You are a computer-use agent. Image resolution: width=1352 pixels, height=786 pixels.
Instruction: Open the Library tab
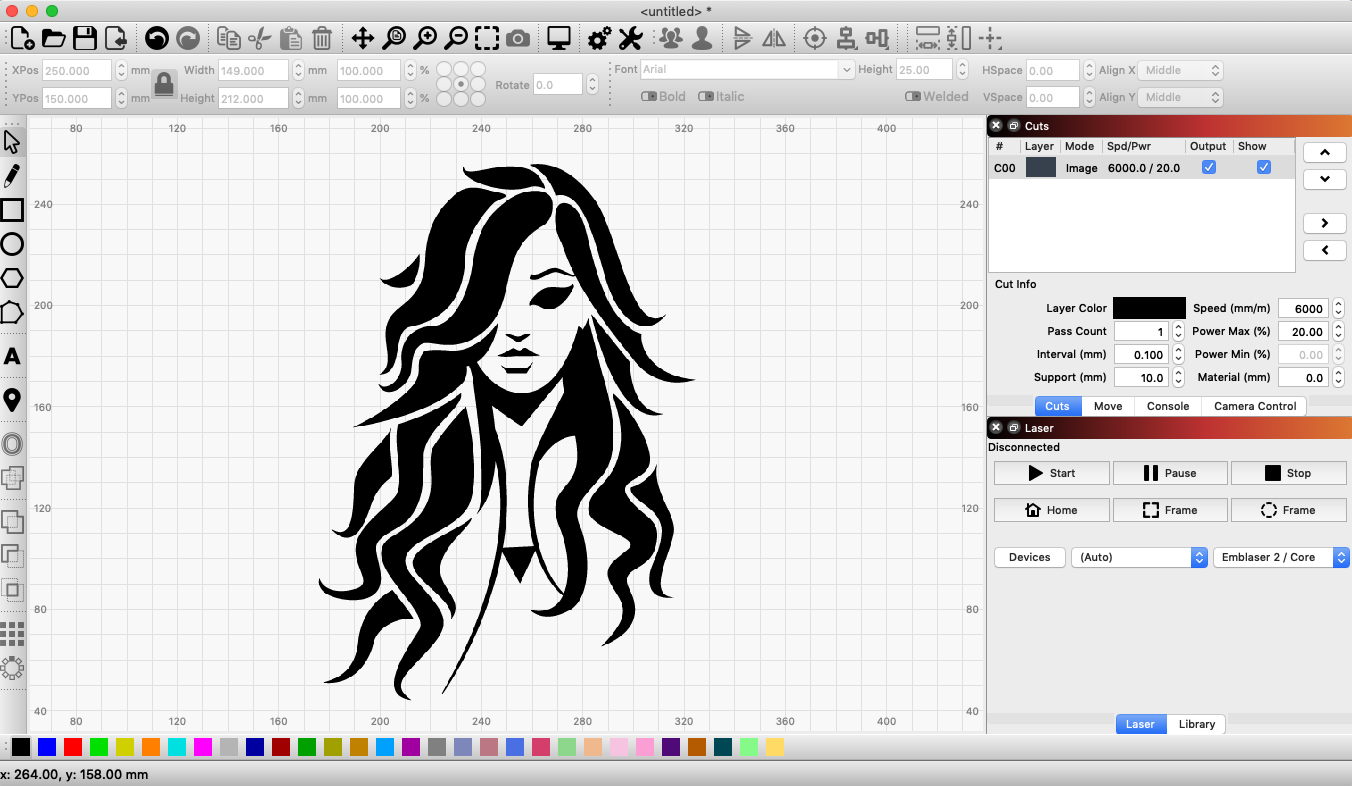click(1196, 724)
